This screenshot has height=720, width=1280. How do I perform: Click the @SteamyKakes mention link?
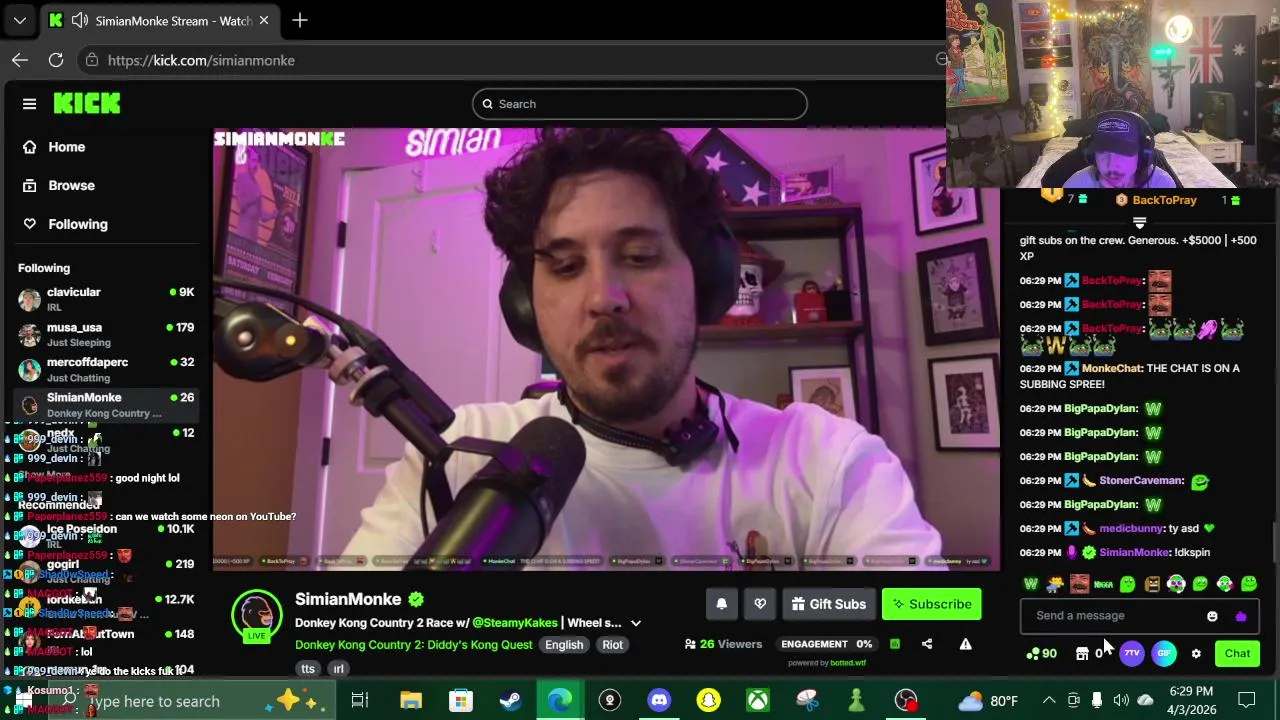(515, 623)
